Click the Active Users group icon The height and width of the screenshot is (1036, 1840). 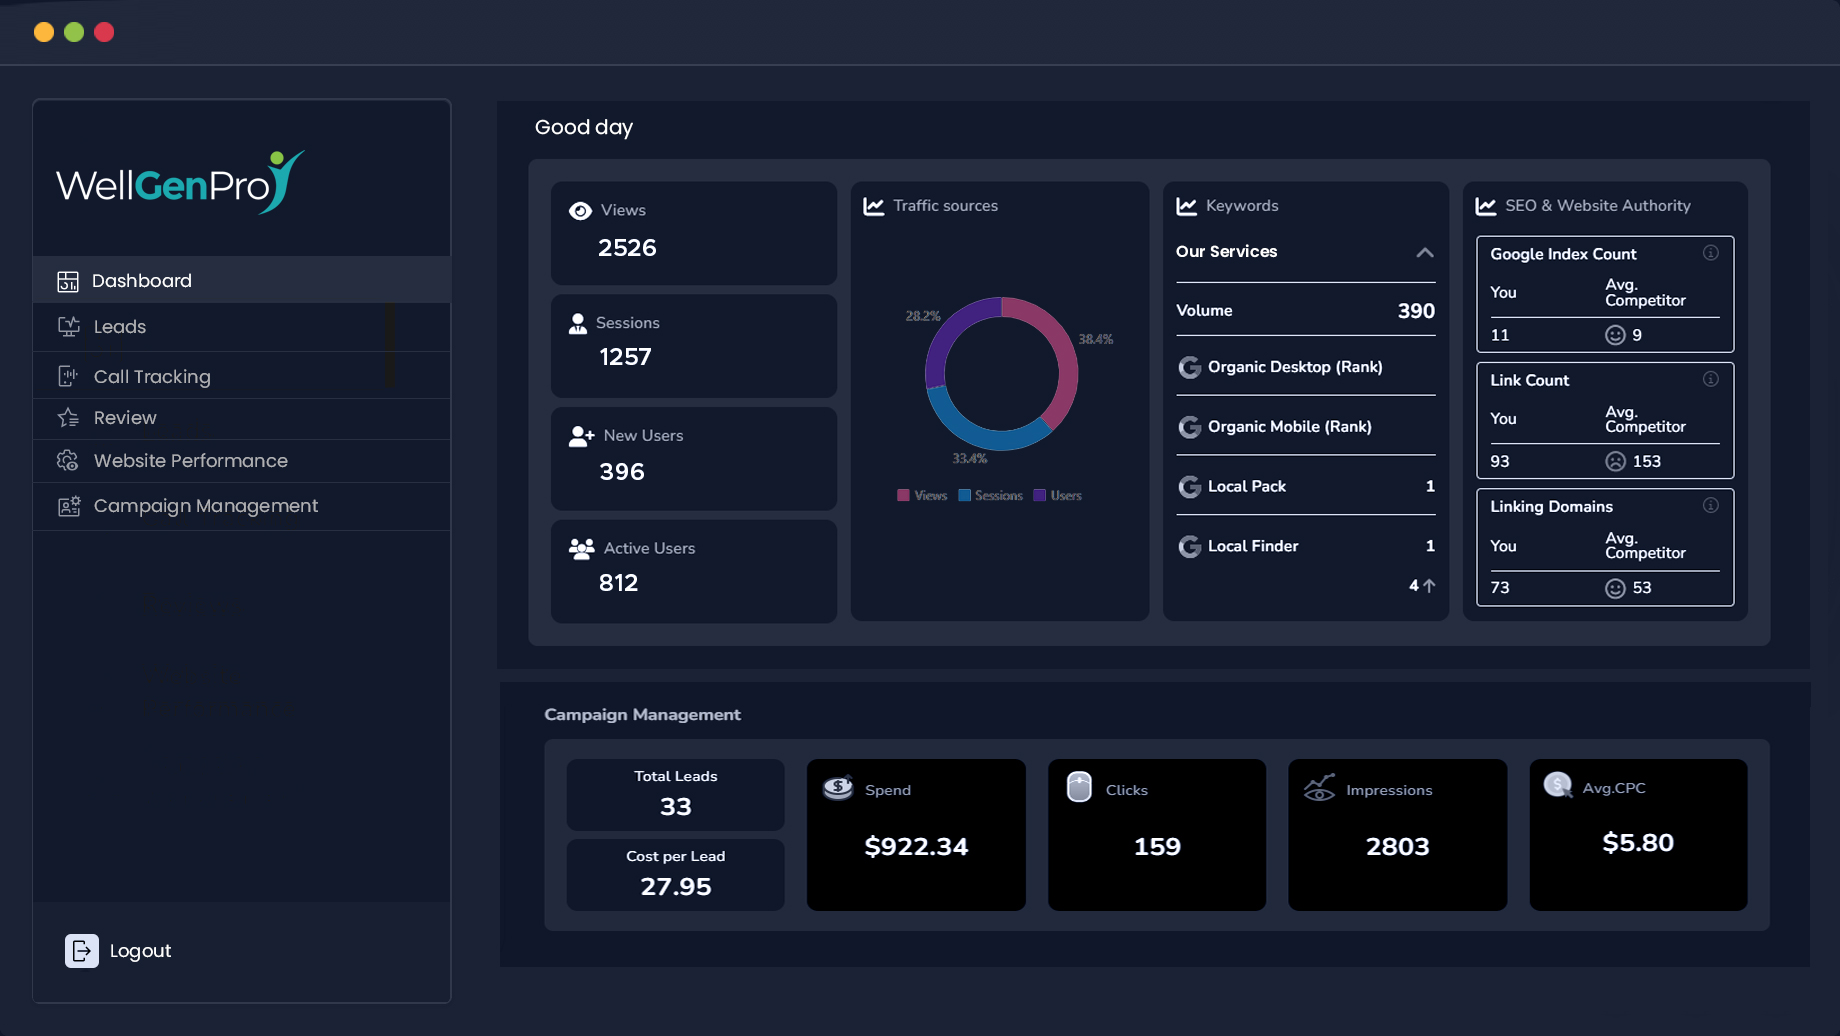coord(582,549)
